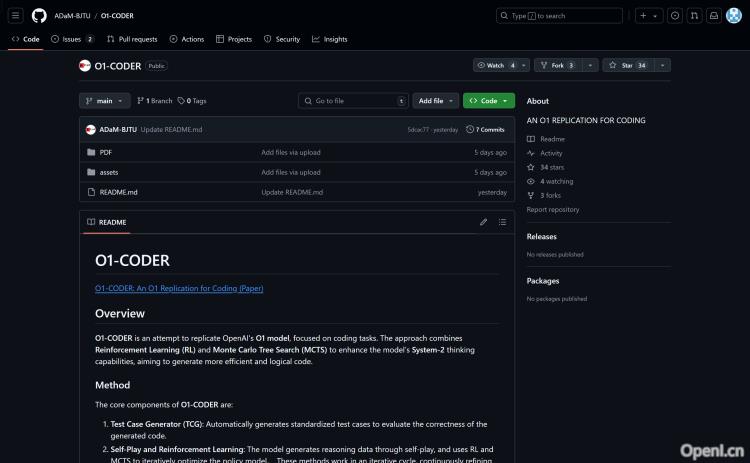750x463 pixels.
Task: Expand the main branch dropdown
Action: coord(104,101)
